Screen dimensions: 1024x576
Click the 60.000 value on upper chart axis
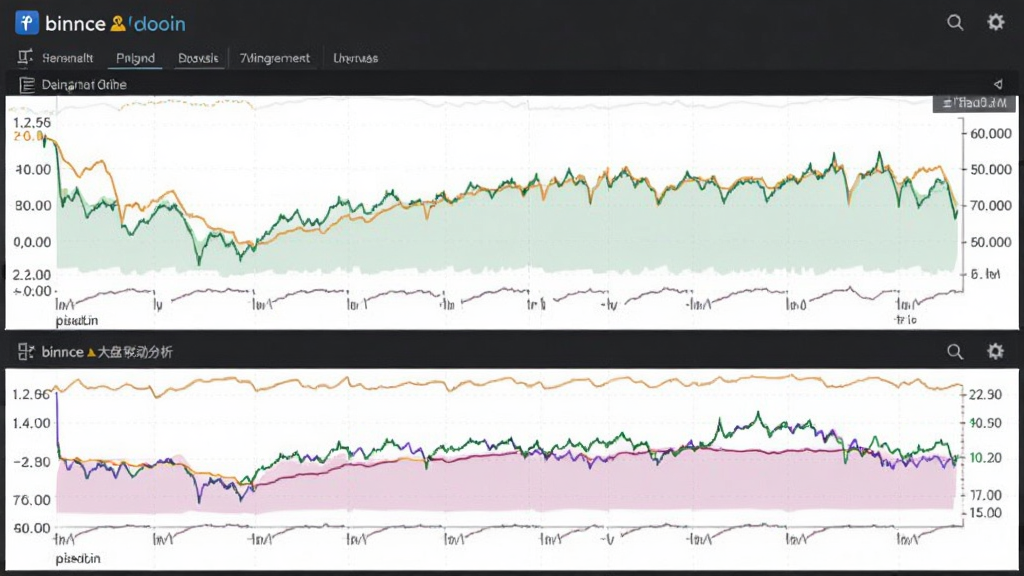click(991, 134)
